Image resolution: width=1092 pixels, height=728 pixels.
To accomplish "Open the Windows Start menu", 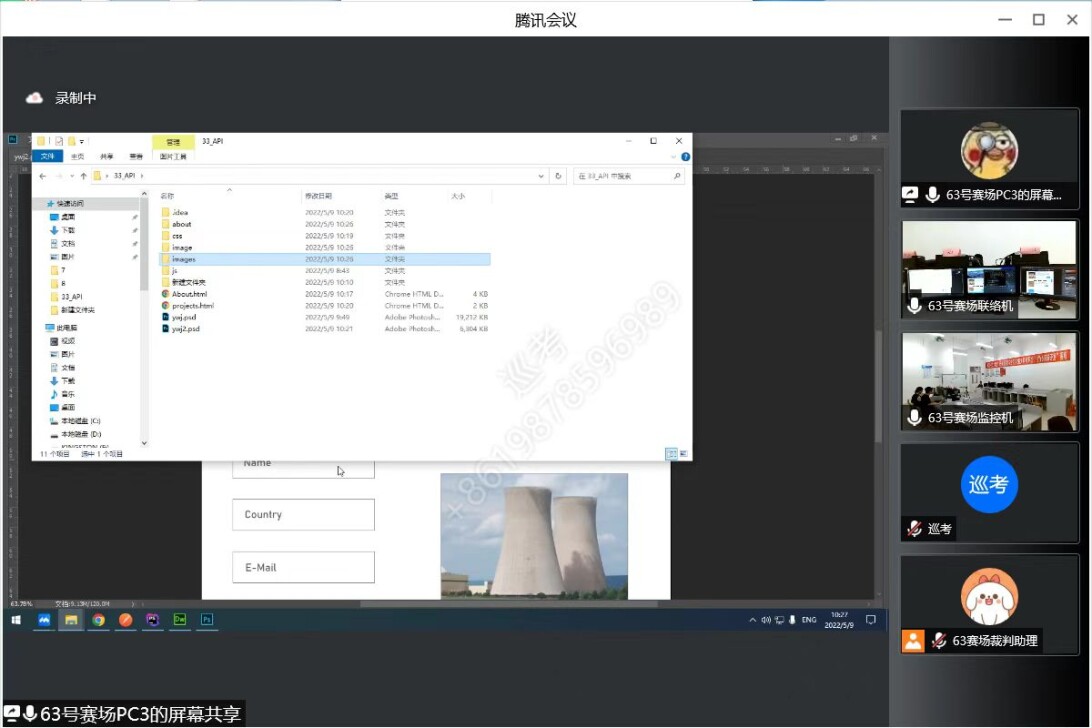I will [16, 620].
